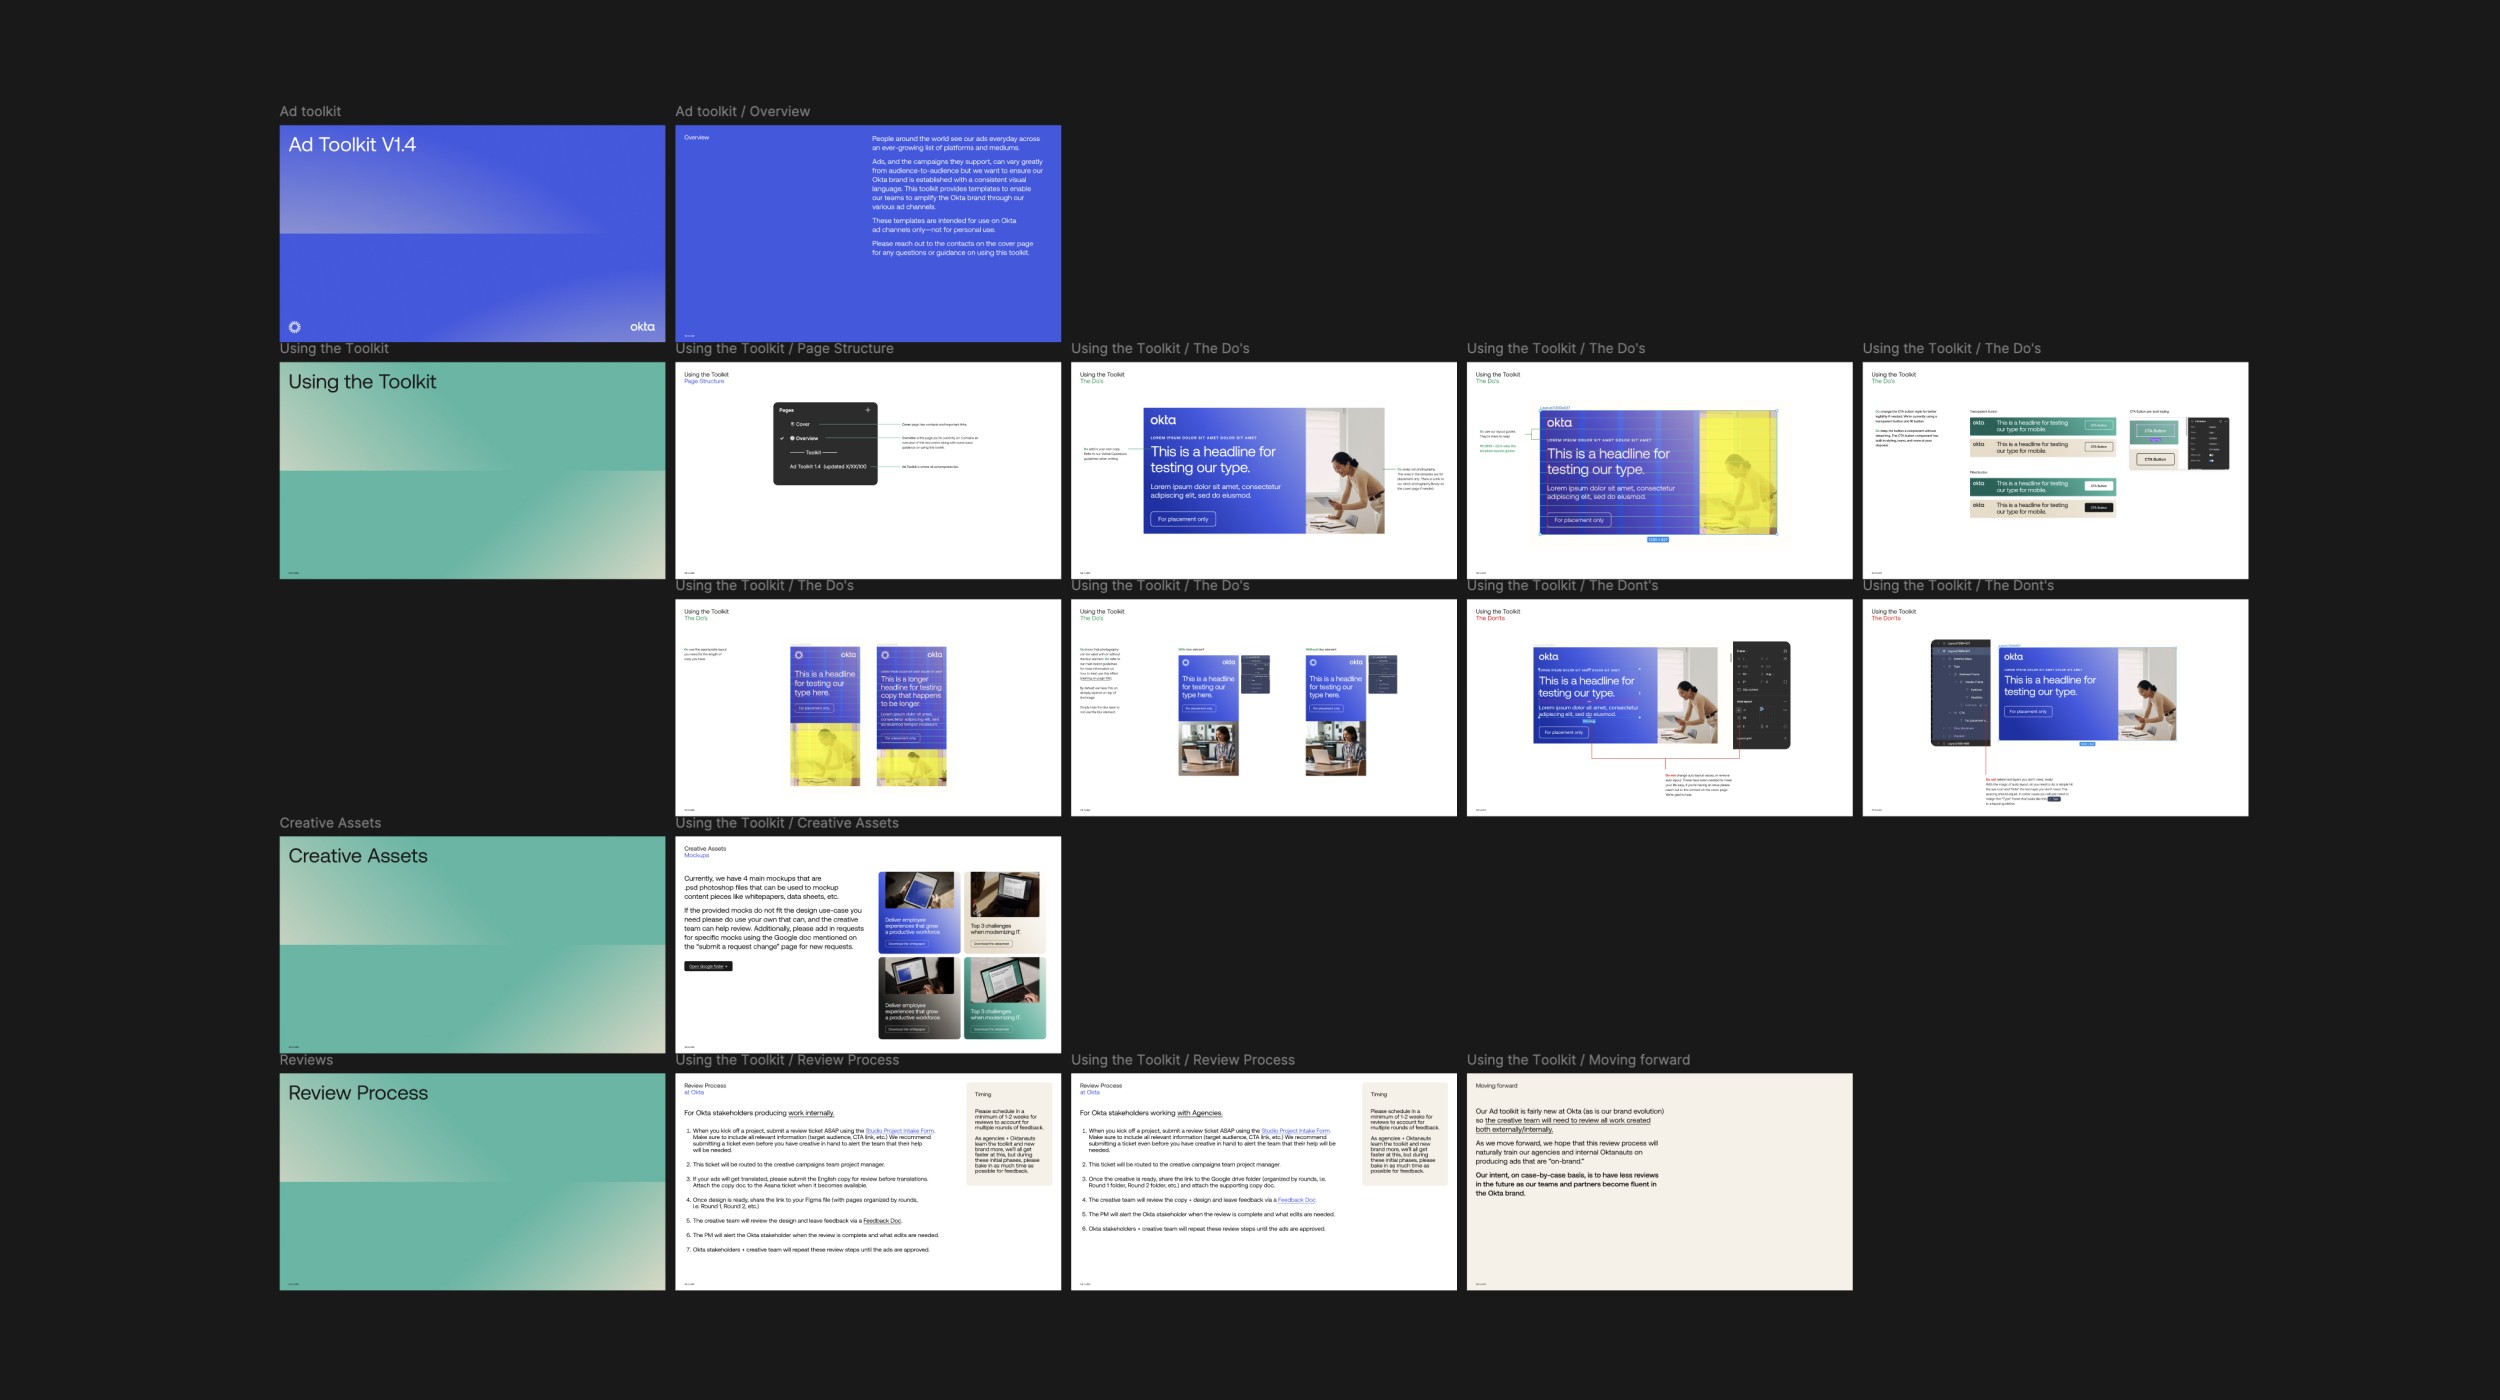Click the okta wordmark on Ad Toolkit cover
Viewport: 2500px width, 1400px height.
coord(642,327)
